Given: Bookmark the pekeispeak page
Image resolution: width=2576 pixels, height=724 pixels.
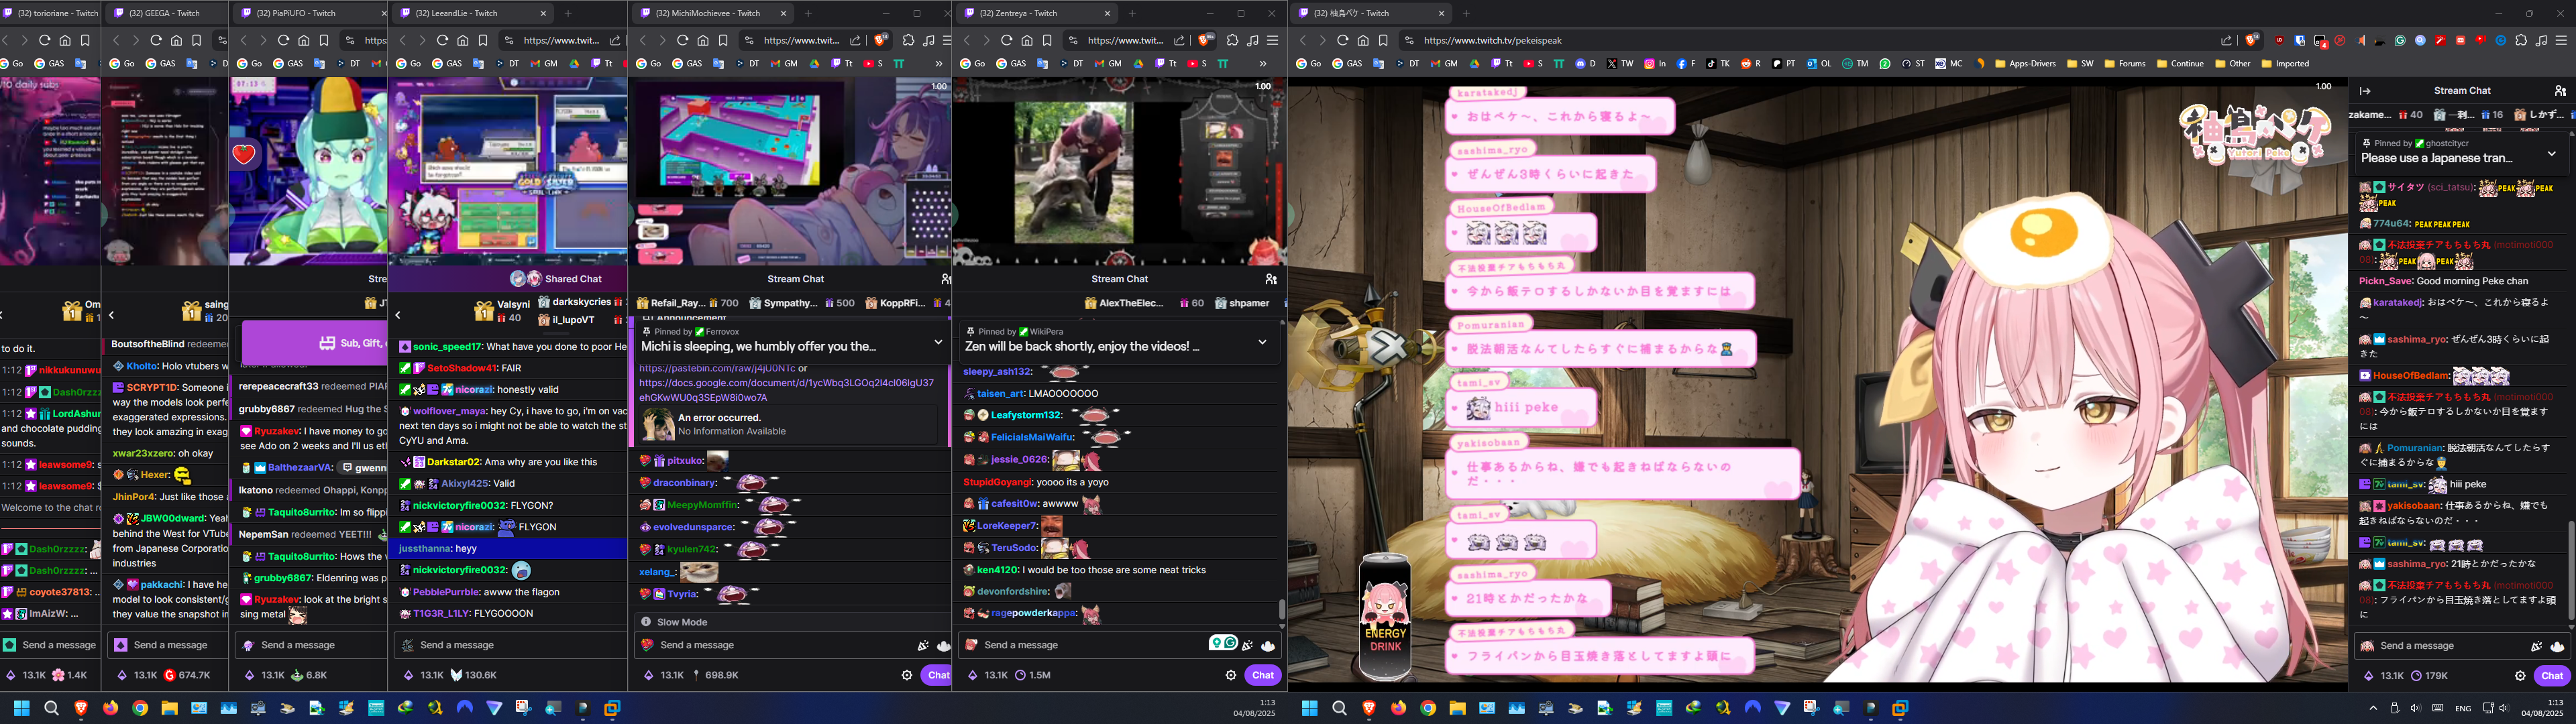Looking at the screenshot, I should pyautogui.click(x=1383, y=40).
